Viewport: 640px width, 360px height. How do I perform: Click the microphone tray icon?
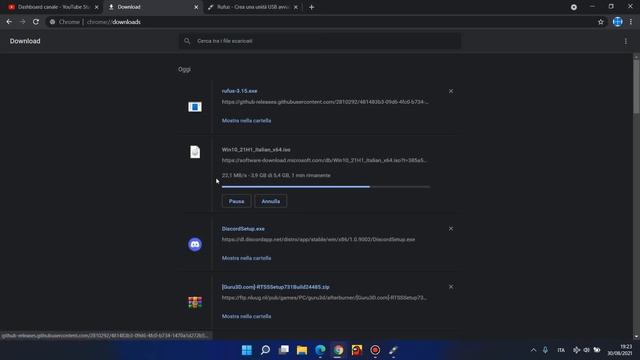coord(545,350)
